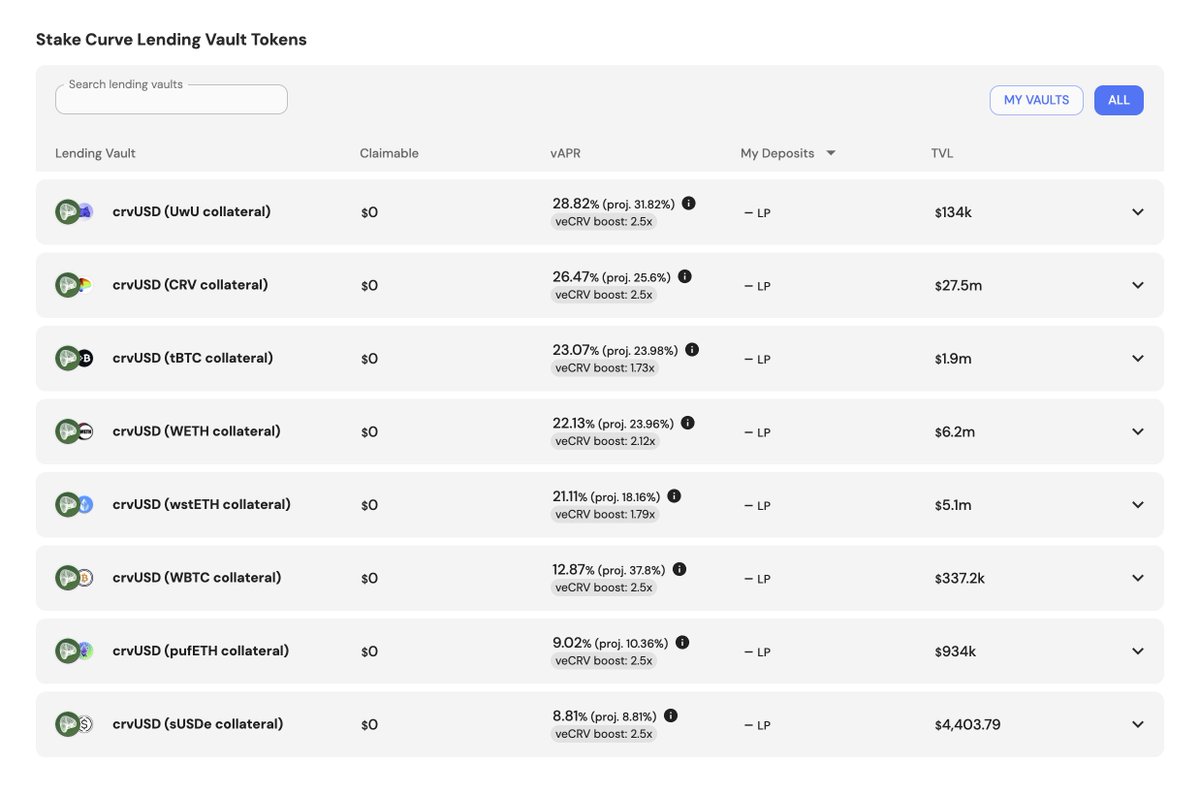The image size is (1200, 794).
Task: Click the crvUSD (pufETH collateral) name
Action: point(200,651)
